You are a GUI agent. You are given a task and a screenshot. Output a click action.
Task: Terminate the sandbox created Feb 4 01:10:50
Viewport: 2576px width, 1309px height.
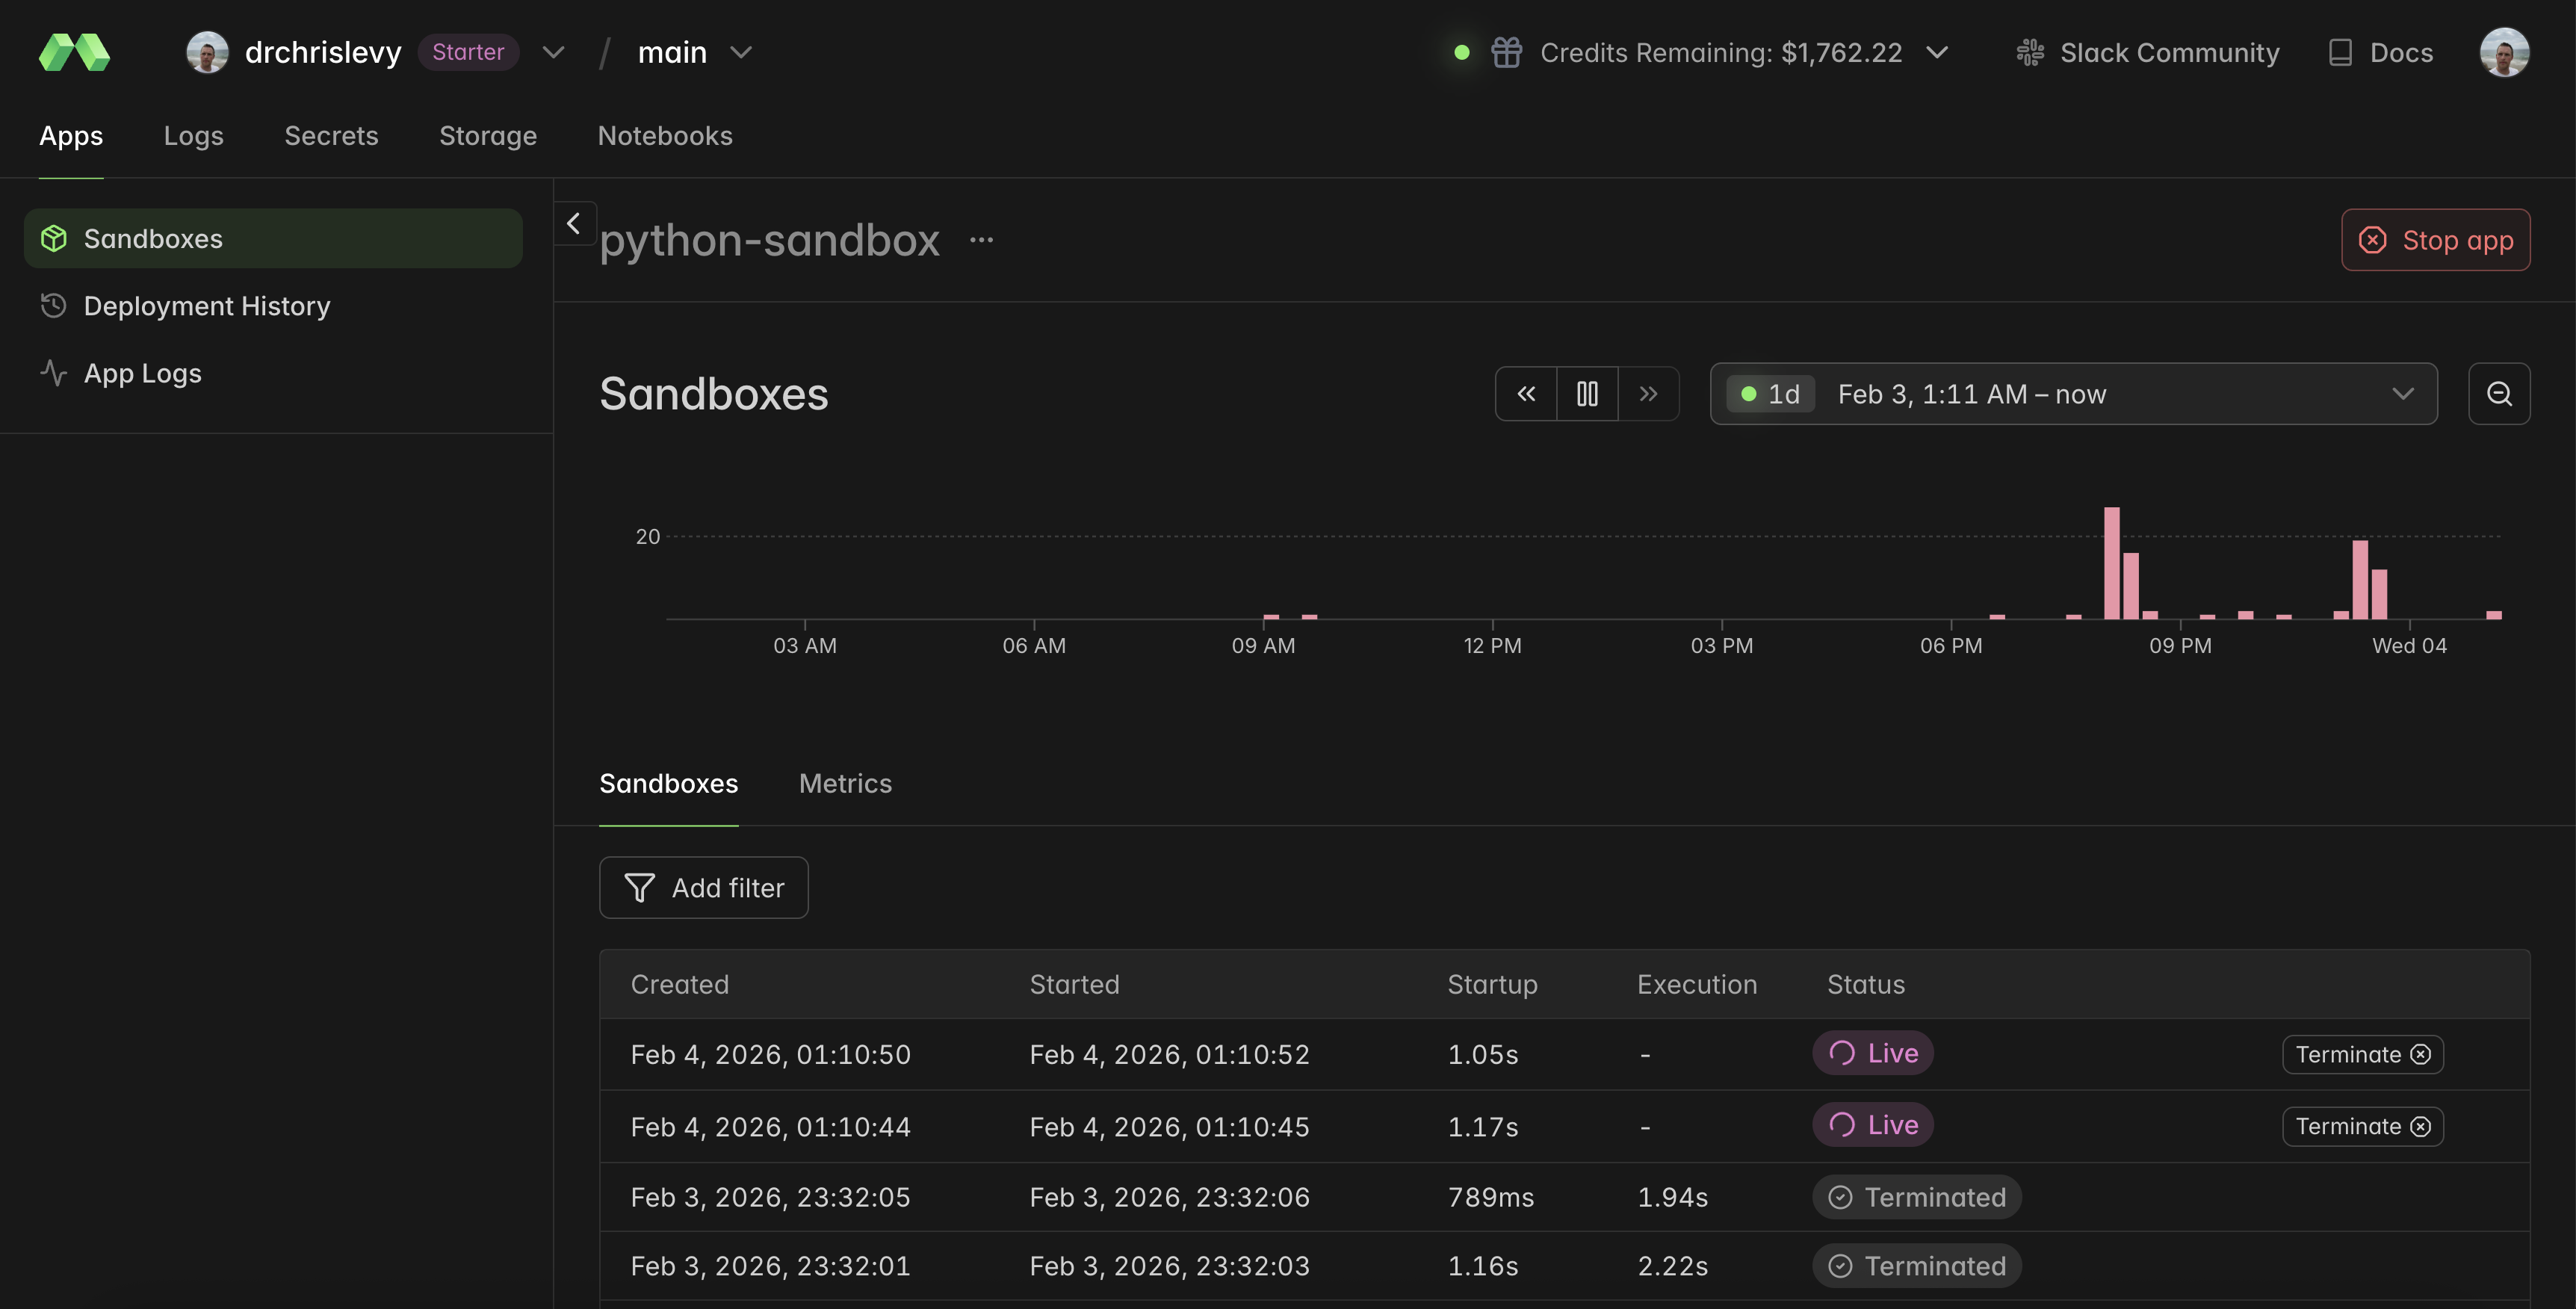pyautogui.click(x=2362, y=1053)
